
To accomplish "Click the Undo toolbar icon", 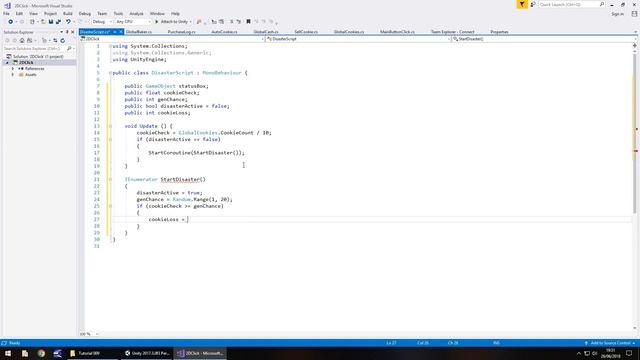I will tap(68, 22).
